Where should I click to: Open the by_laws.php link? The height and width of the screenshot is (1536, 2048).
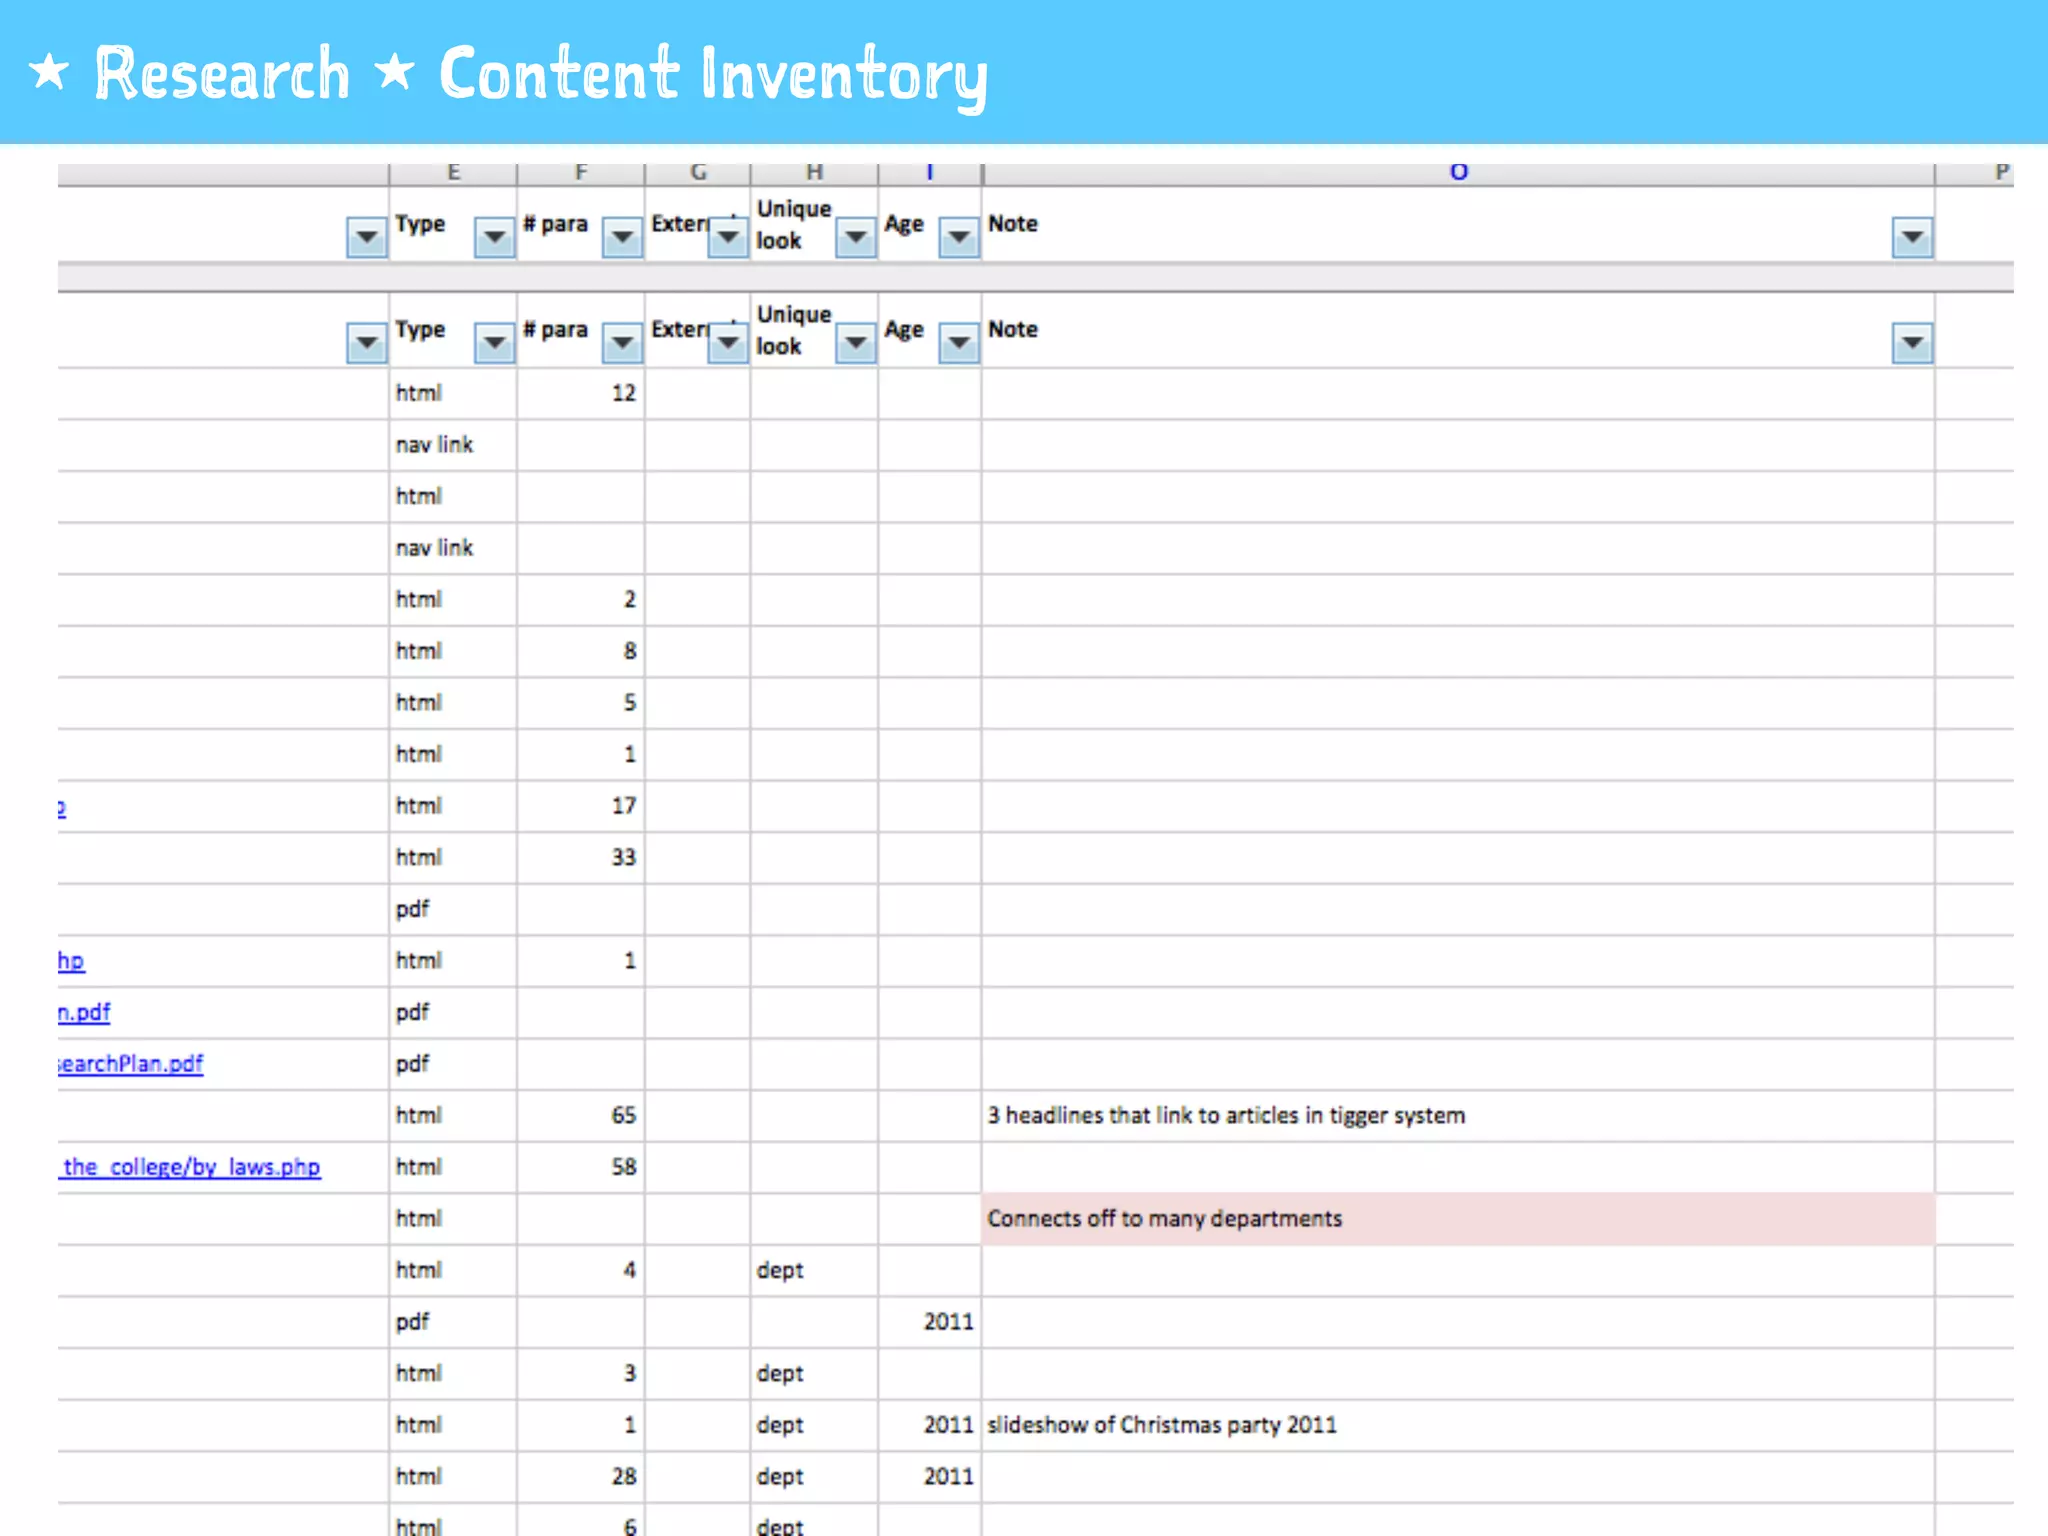[x=190, y=1167]
